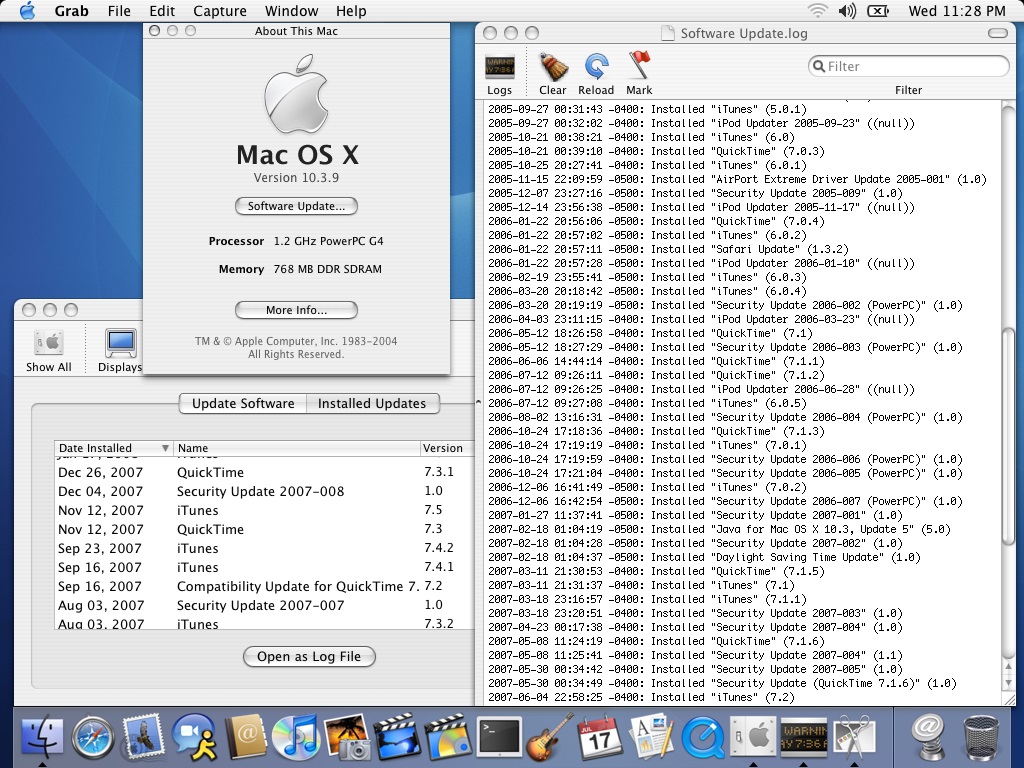The height and width of the screenshot is (768, 1024).
Task: Insert a Mark in the log
Action: [x=639, y=74]
